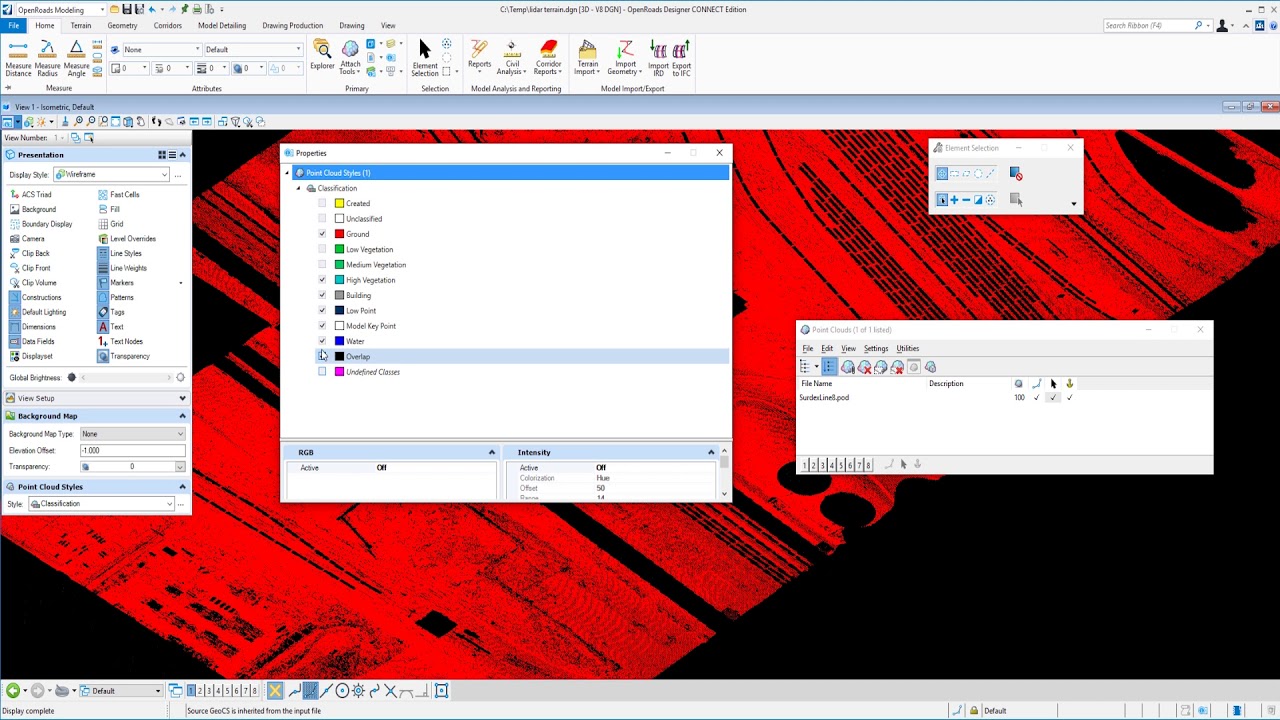This screenshot has height=720, width=1280.
Task: Click the Attach Tools icon
Action: [x=349, y=58]
